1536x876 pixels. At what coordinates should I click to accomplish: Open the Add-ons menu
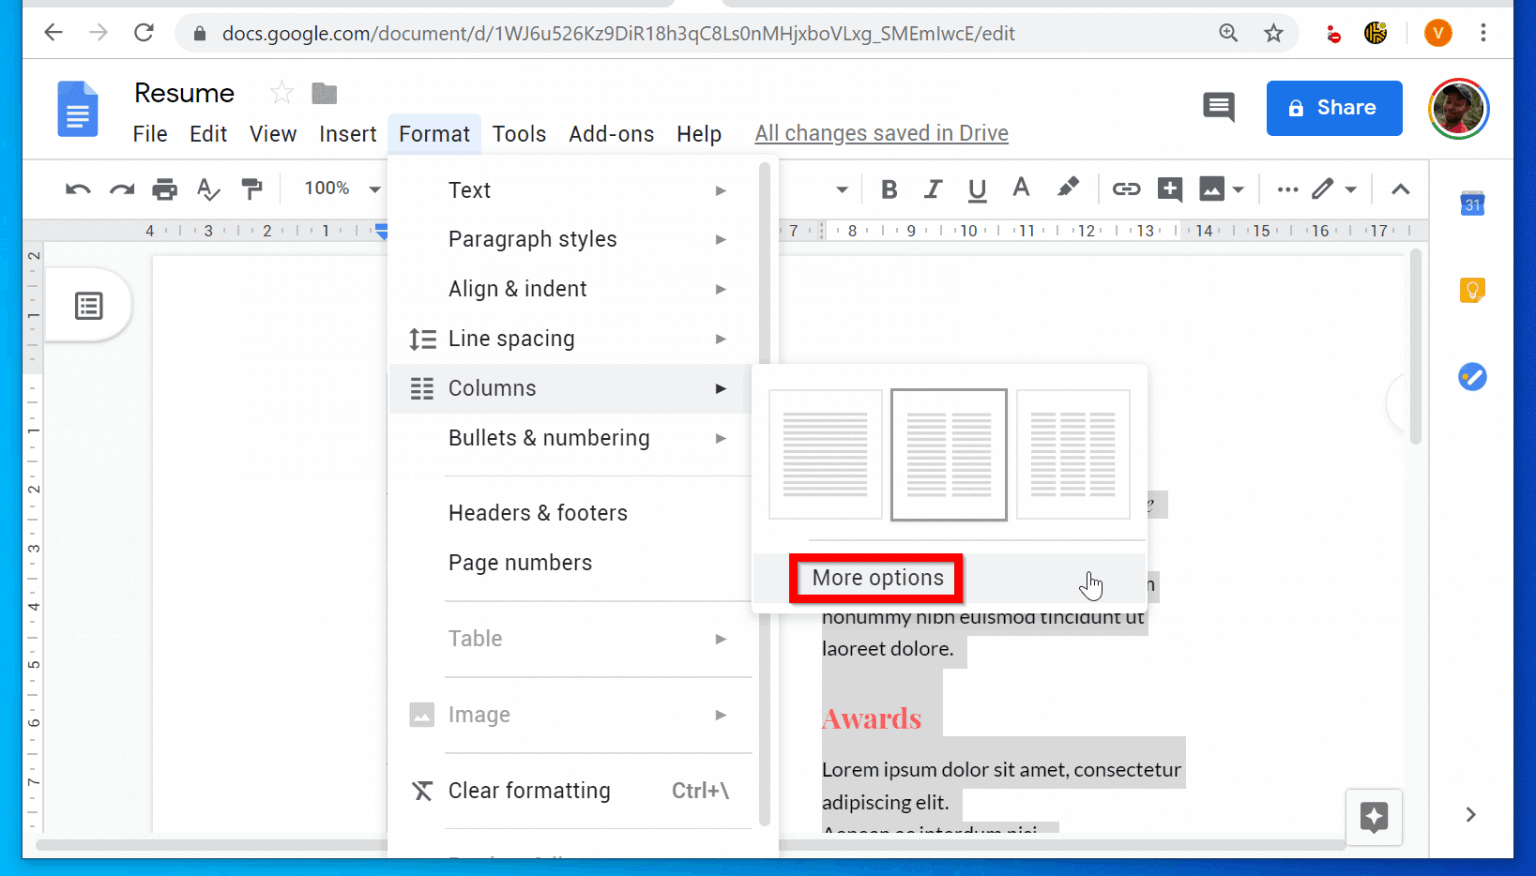(611, 134)
